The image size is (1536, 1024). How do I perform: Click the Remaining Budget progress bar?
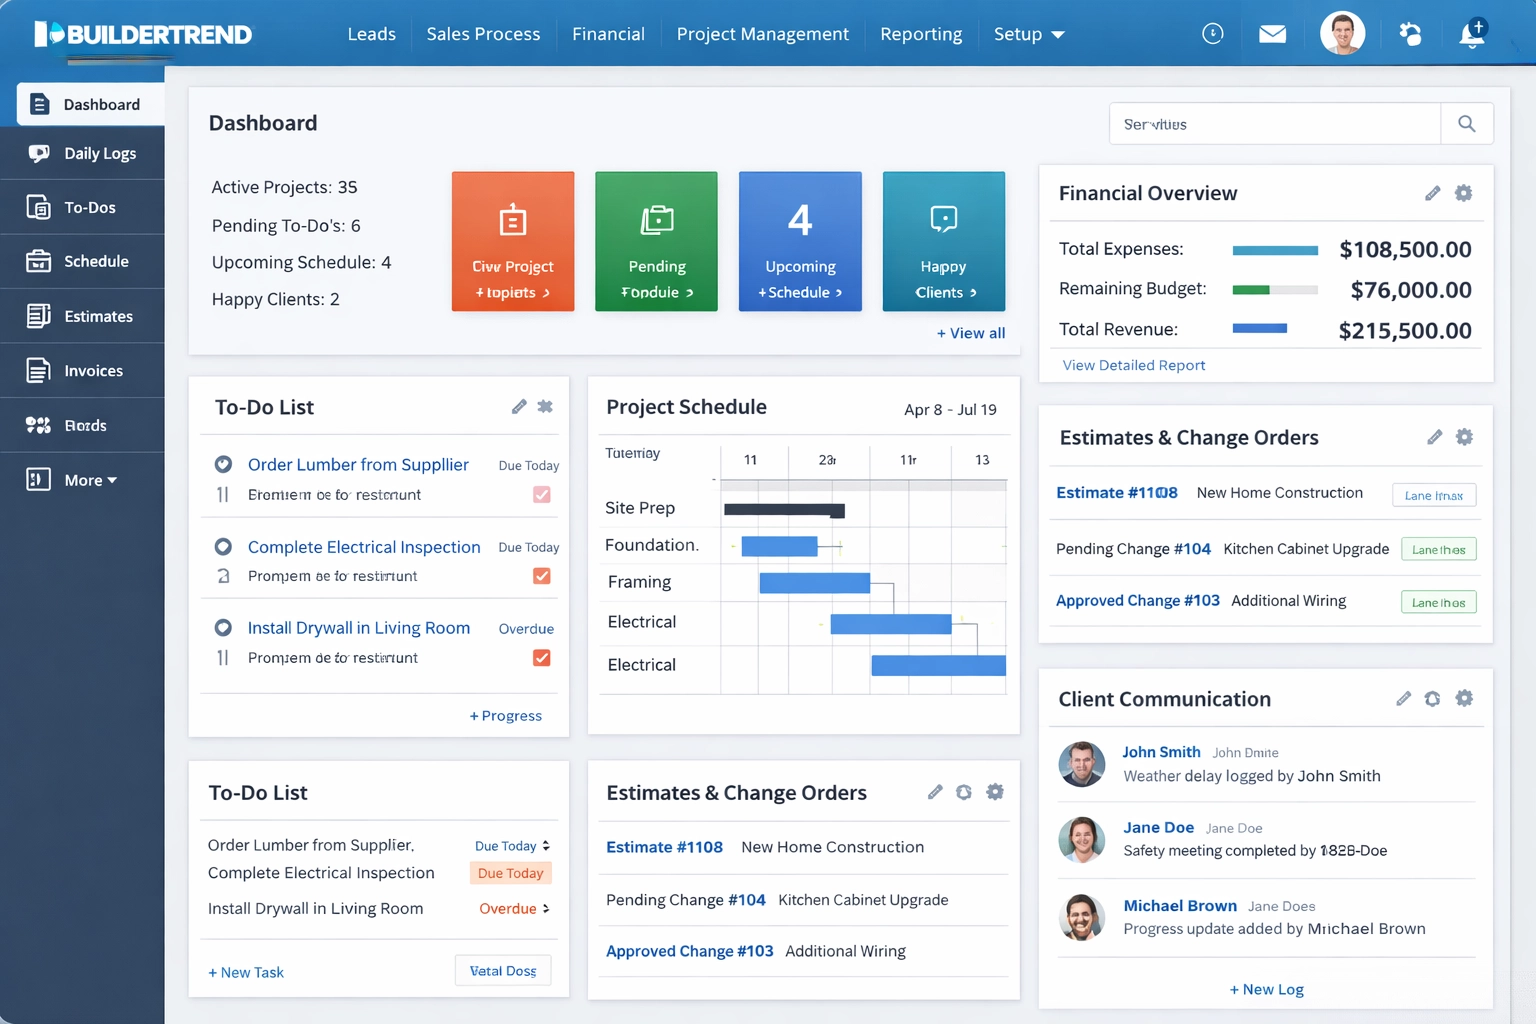[1276, 290]
